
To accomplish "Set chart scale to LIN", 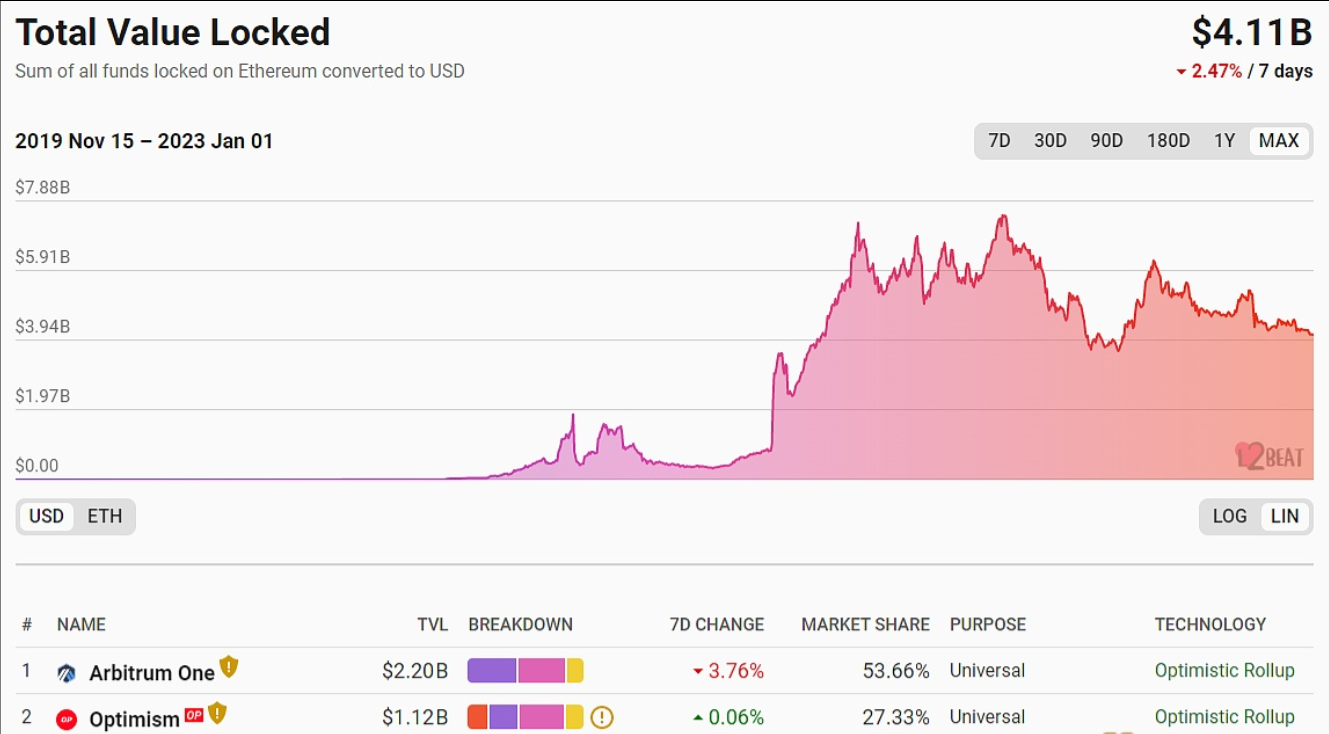I will click(1284, 516).
